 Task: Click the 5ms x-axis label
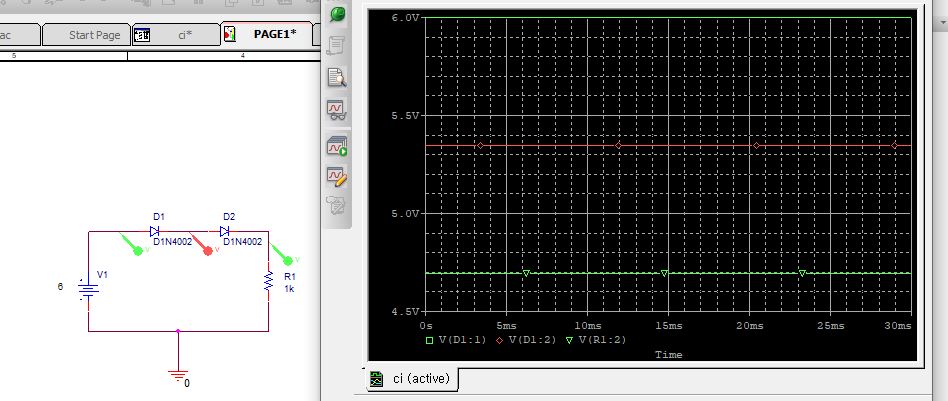pyautogui.click(x=507, y=325)
